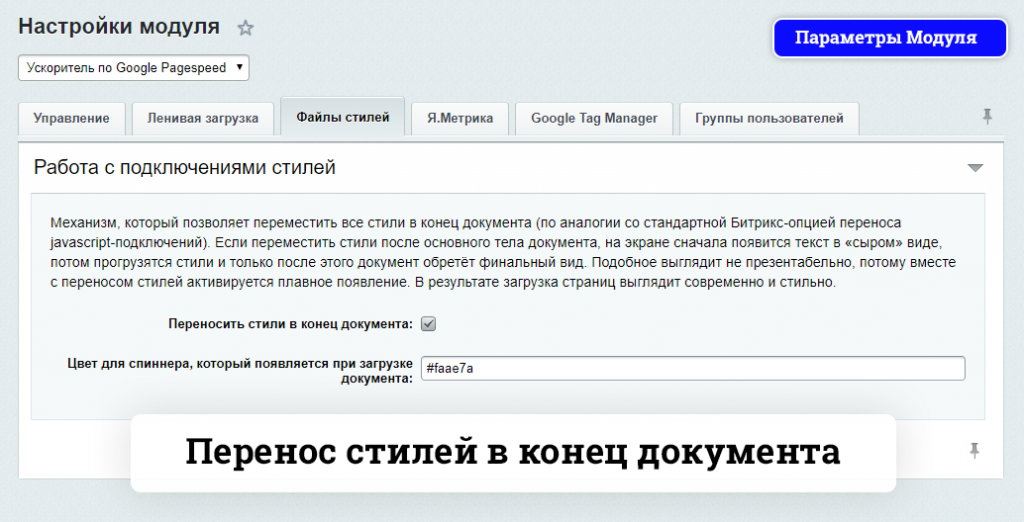Image resolution: width=1024 pixels, height=522 pixels.
Task: Click the Перенос стилей в конец документа banner
Action: coord(512,453)
